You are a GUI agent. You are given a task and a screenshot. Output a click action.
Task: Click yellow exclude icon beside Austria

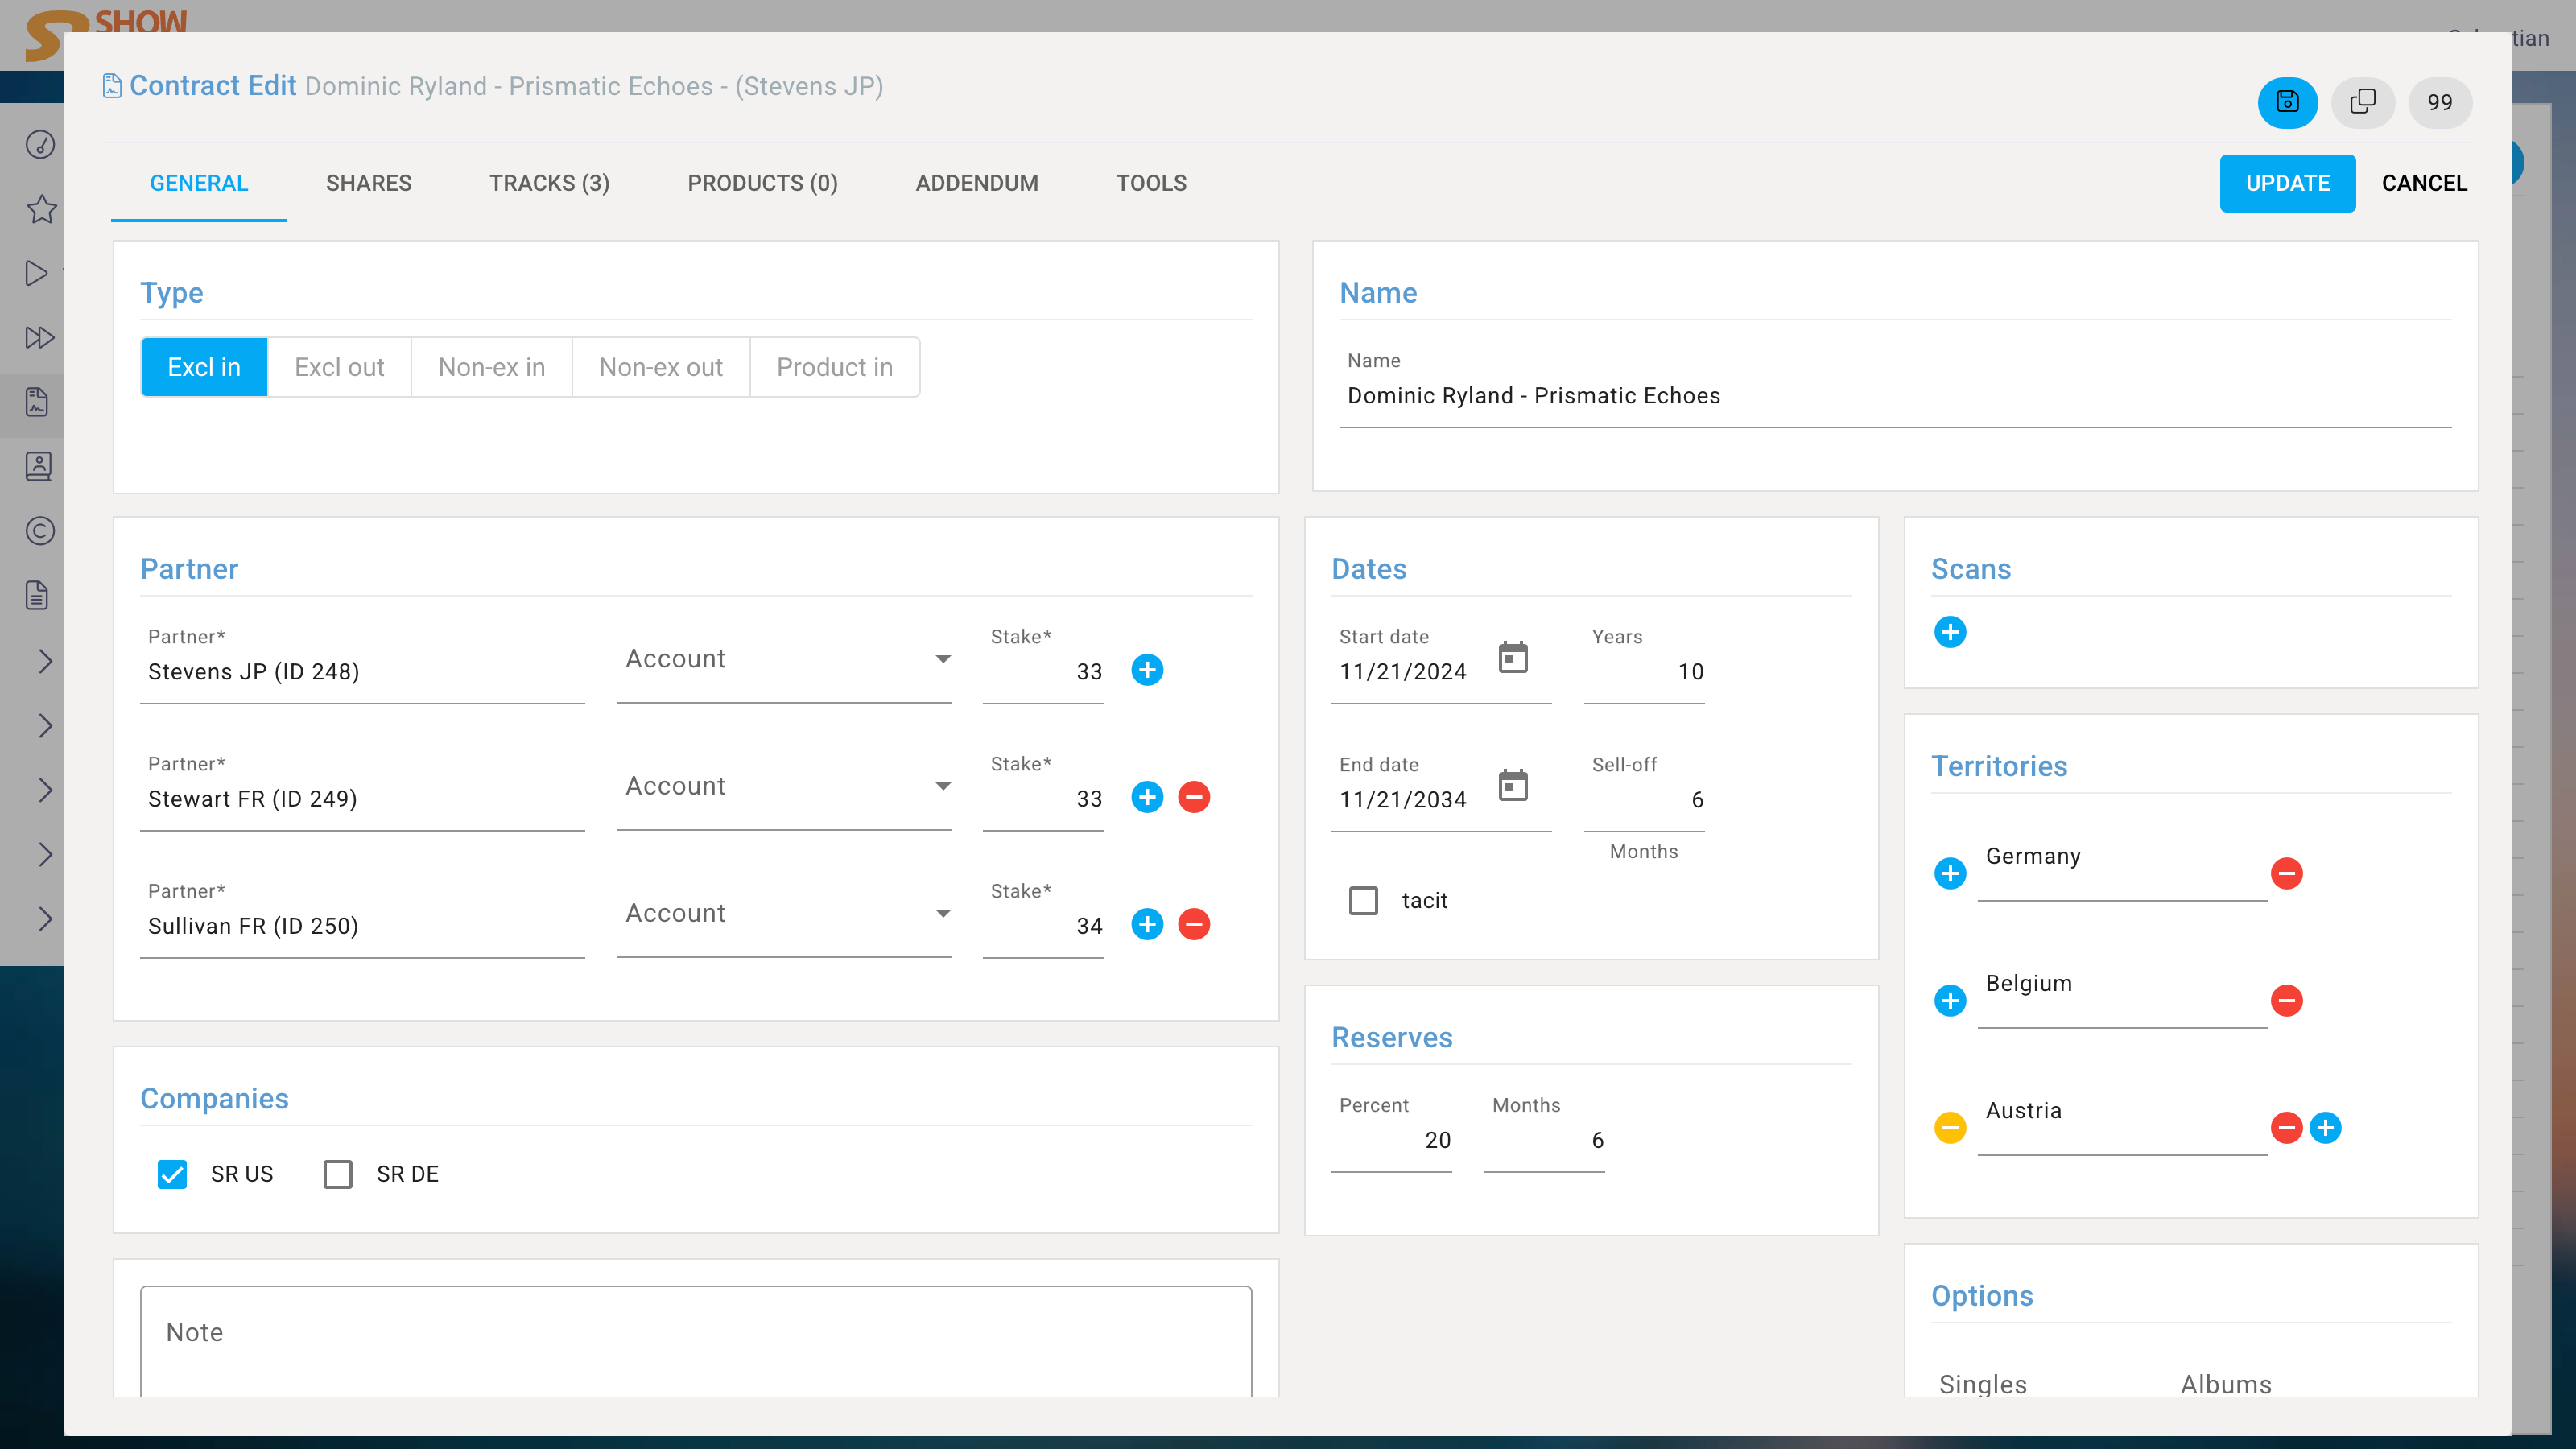pyautogui.click(x=1950, y=1128)
